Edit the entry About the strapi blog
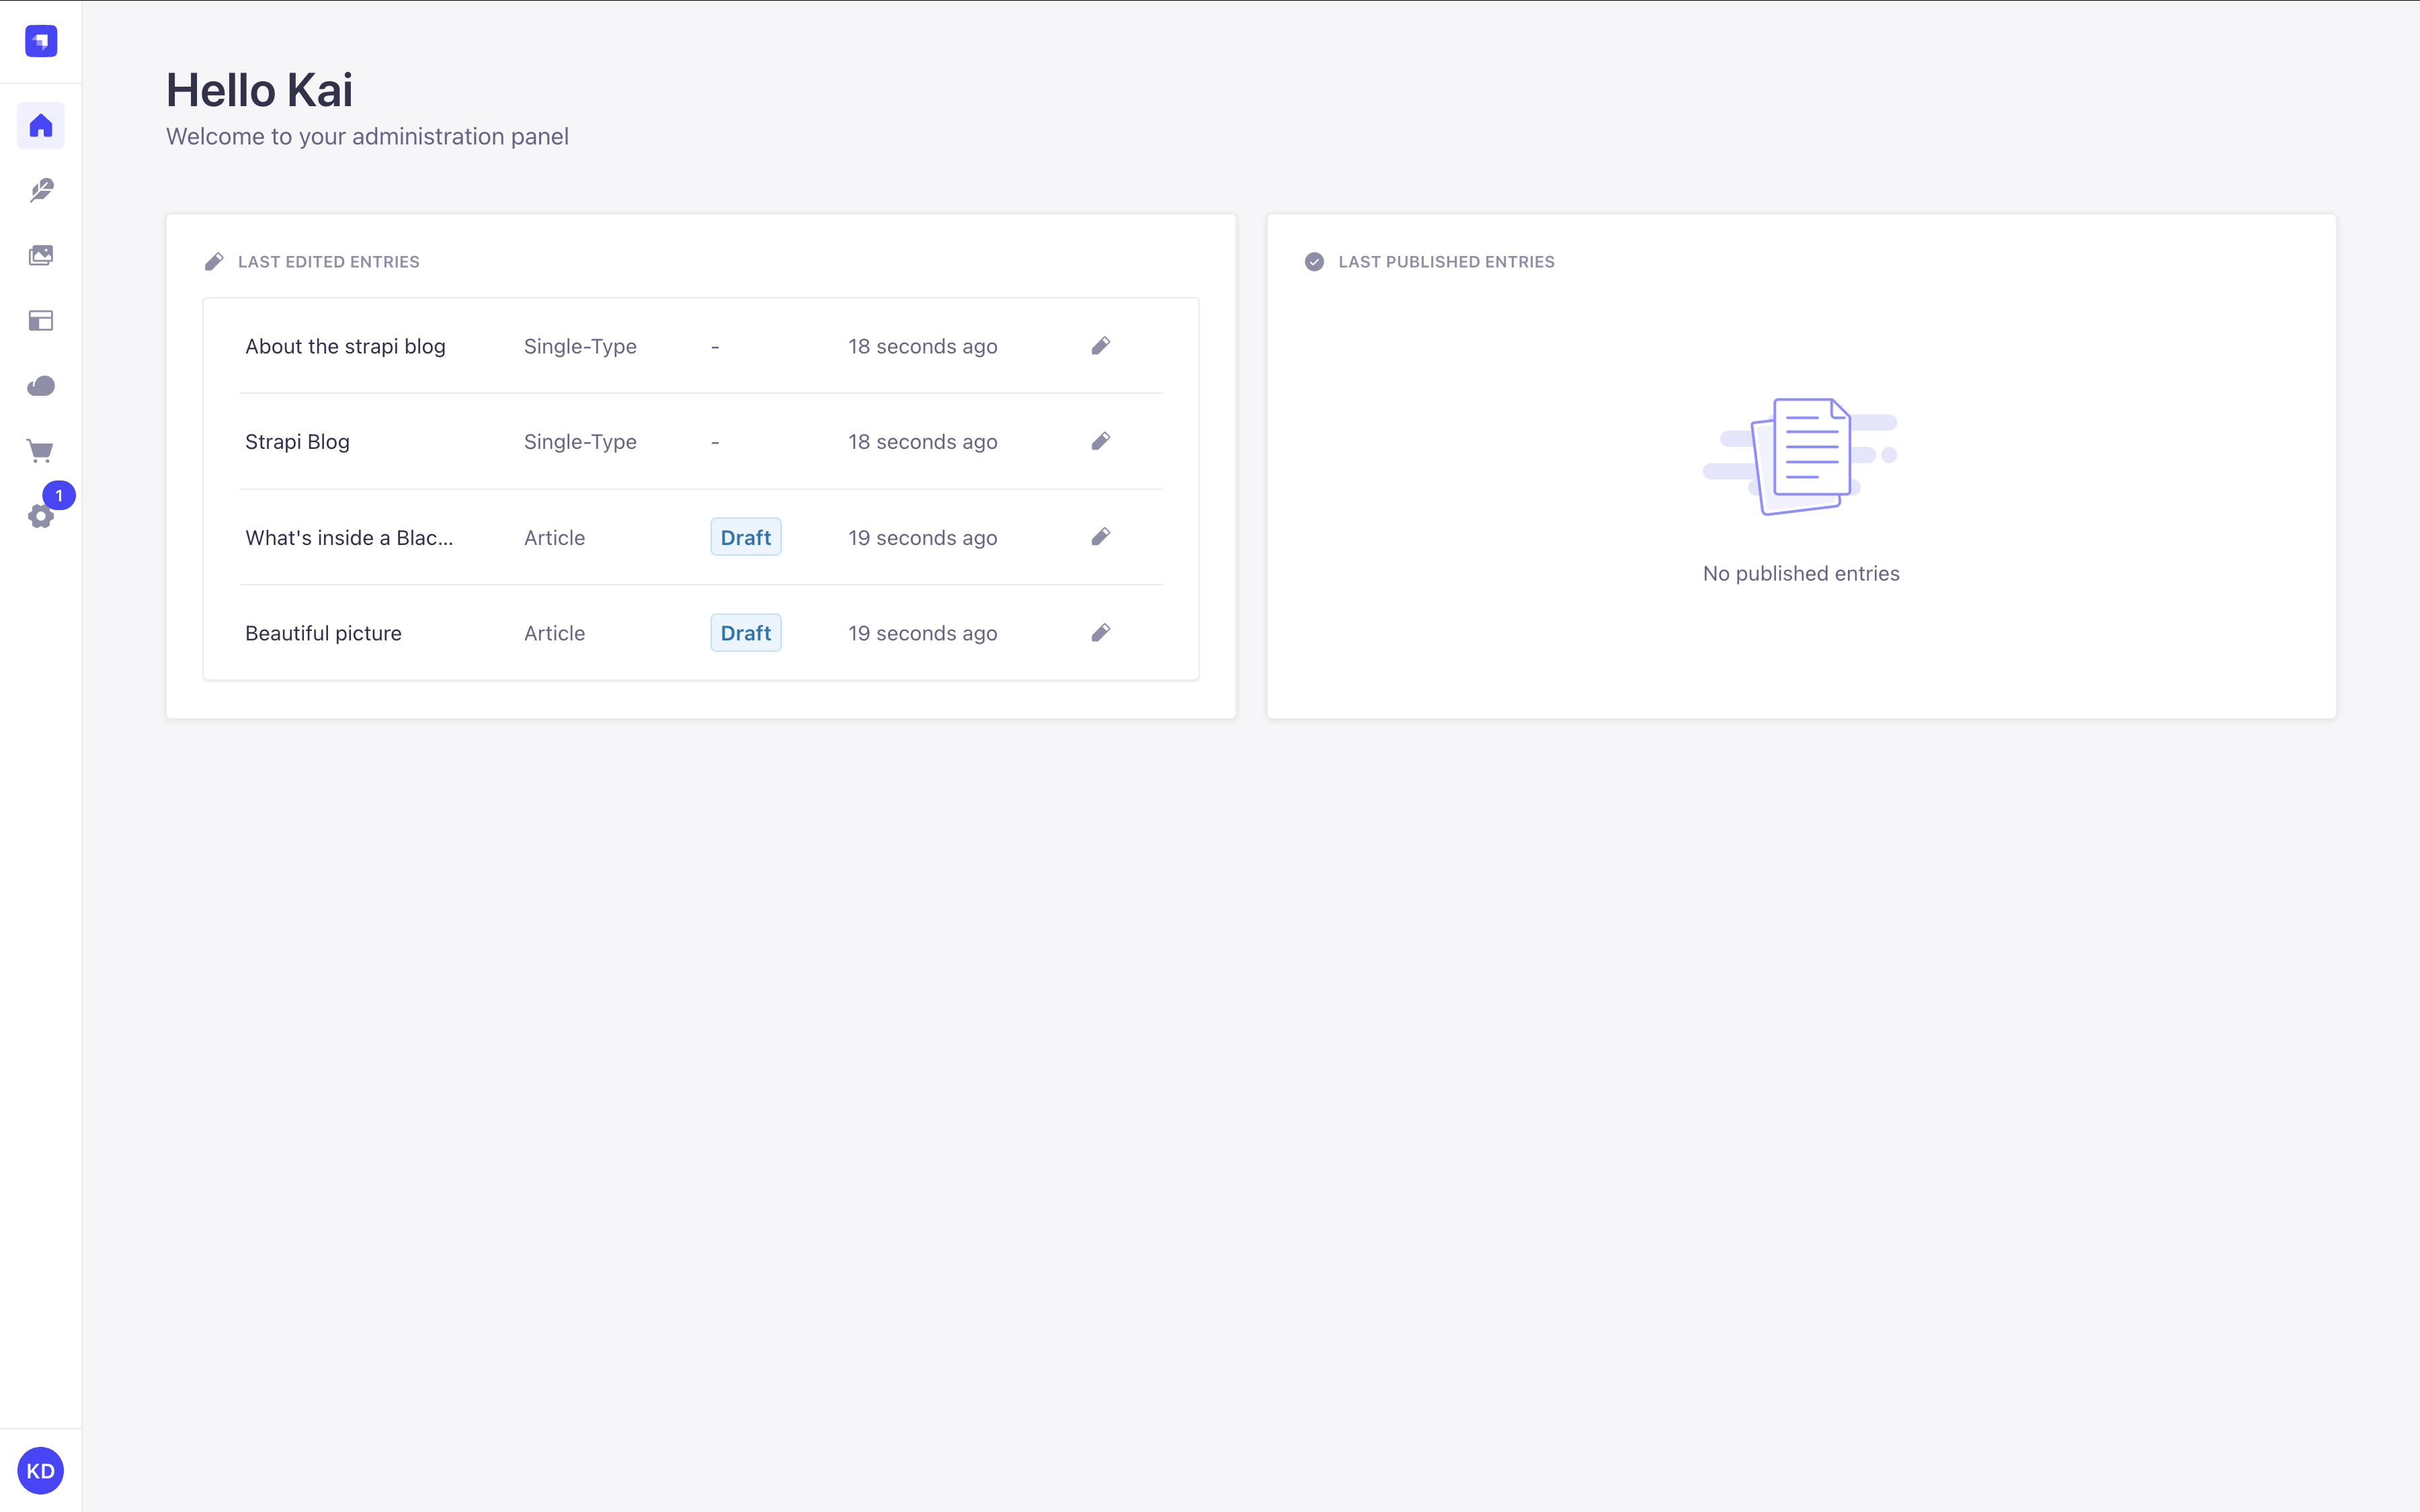This screenshot has width=2420, height=1512. [x=1100, y=346]
